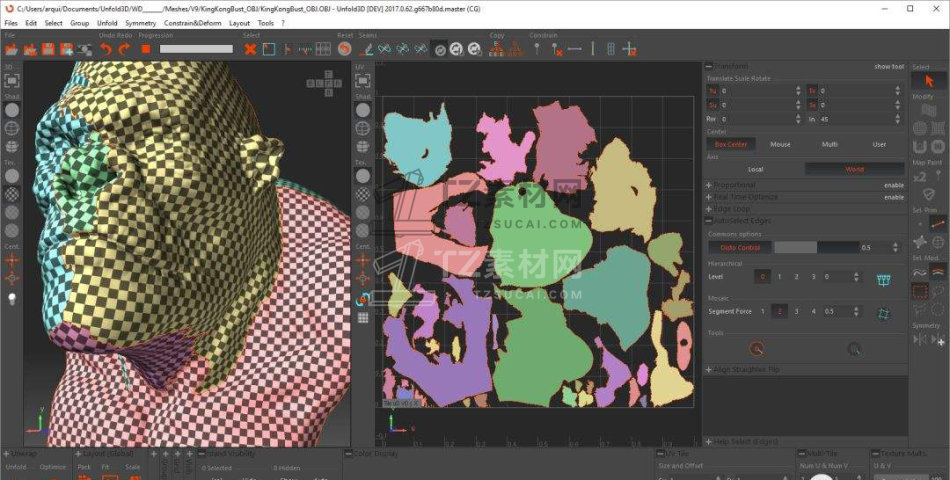Image resolution: width=950 pixels, height=480 pixels.
Task: Collapse the Transform section
Action: (x=709, y=67)
